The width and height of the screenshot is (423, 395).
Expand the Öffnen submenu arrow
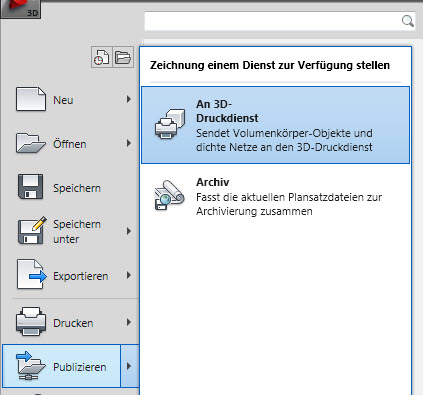point(129,143)
